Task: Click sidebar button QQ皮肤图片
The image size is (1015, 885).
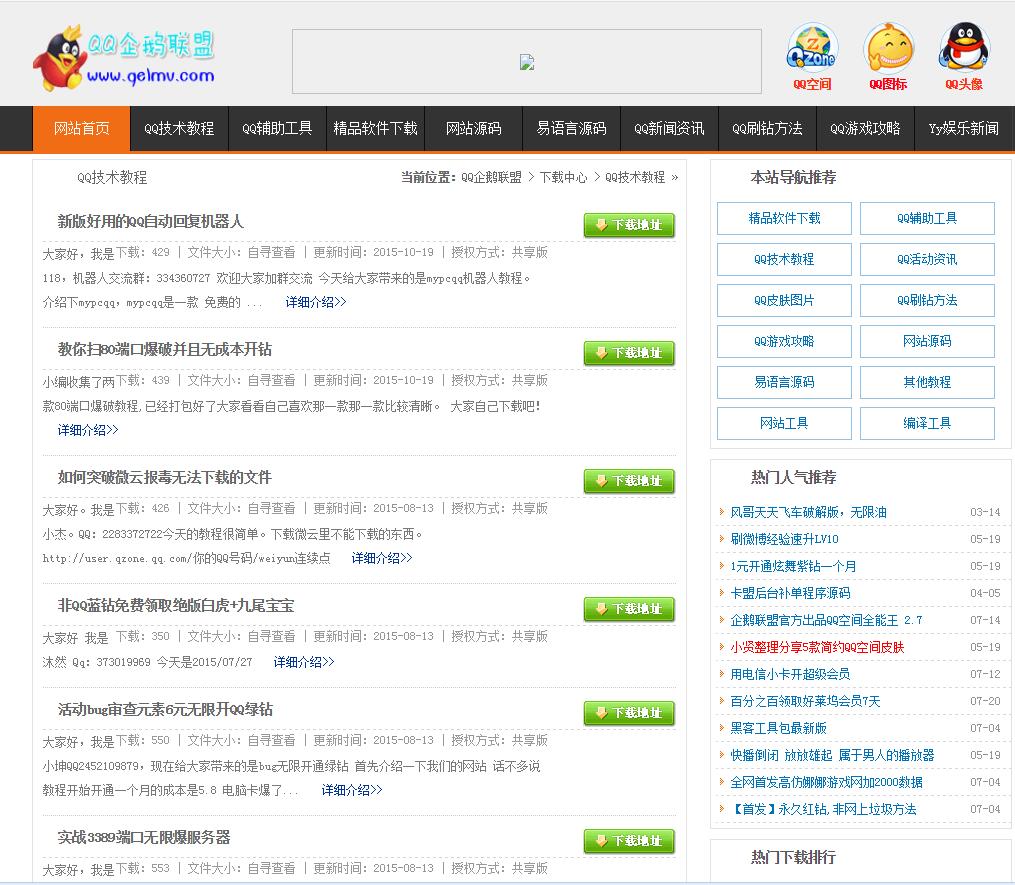Action: [785, 300]
